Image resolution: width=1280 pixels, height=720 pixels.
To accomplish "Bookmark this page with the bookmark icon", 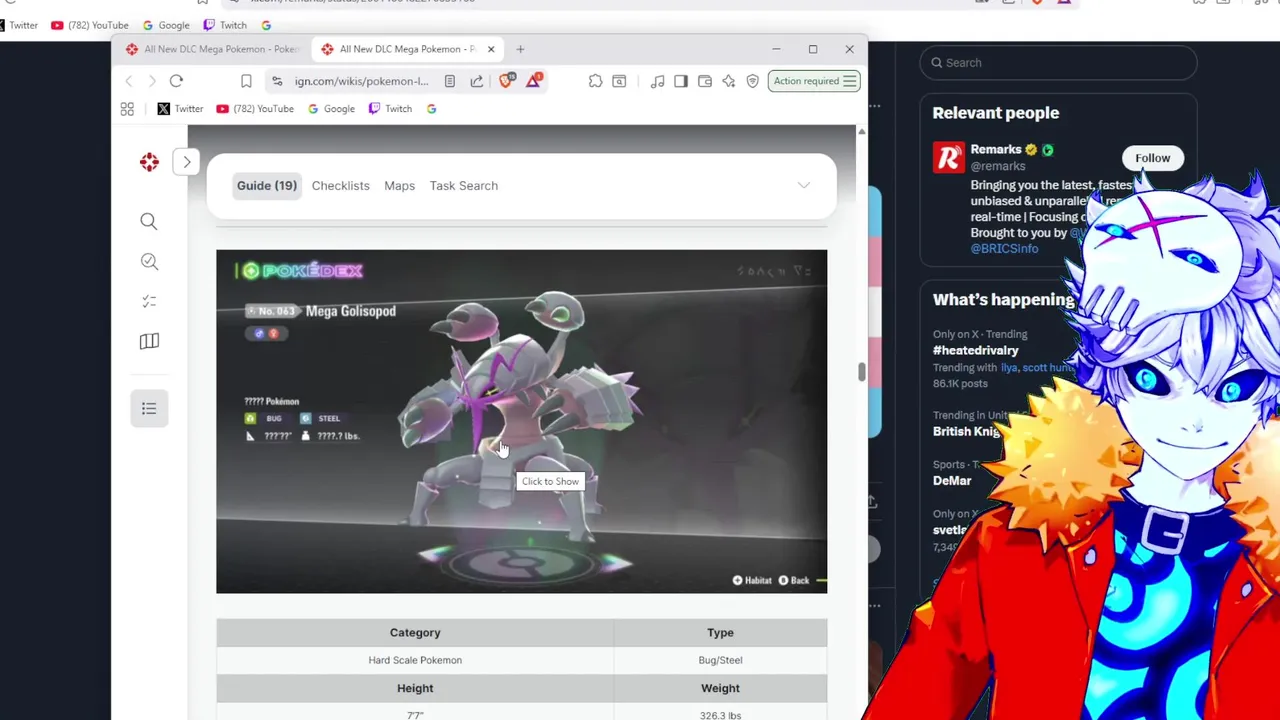I will [246, 81].
